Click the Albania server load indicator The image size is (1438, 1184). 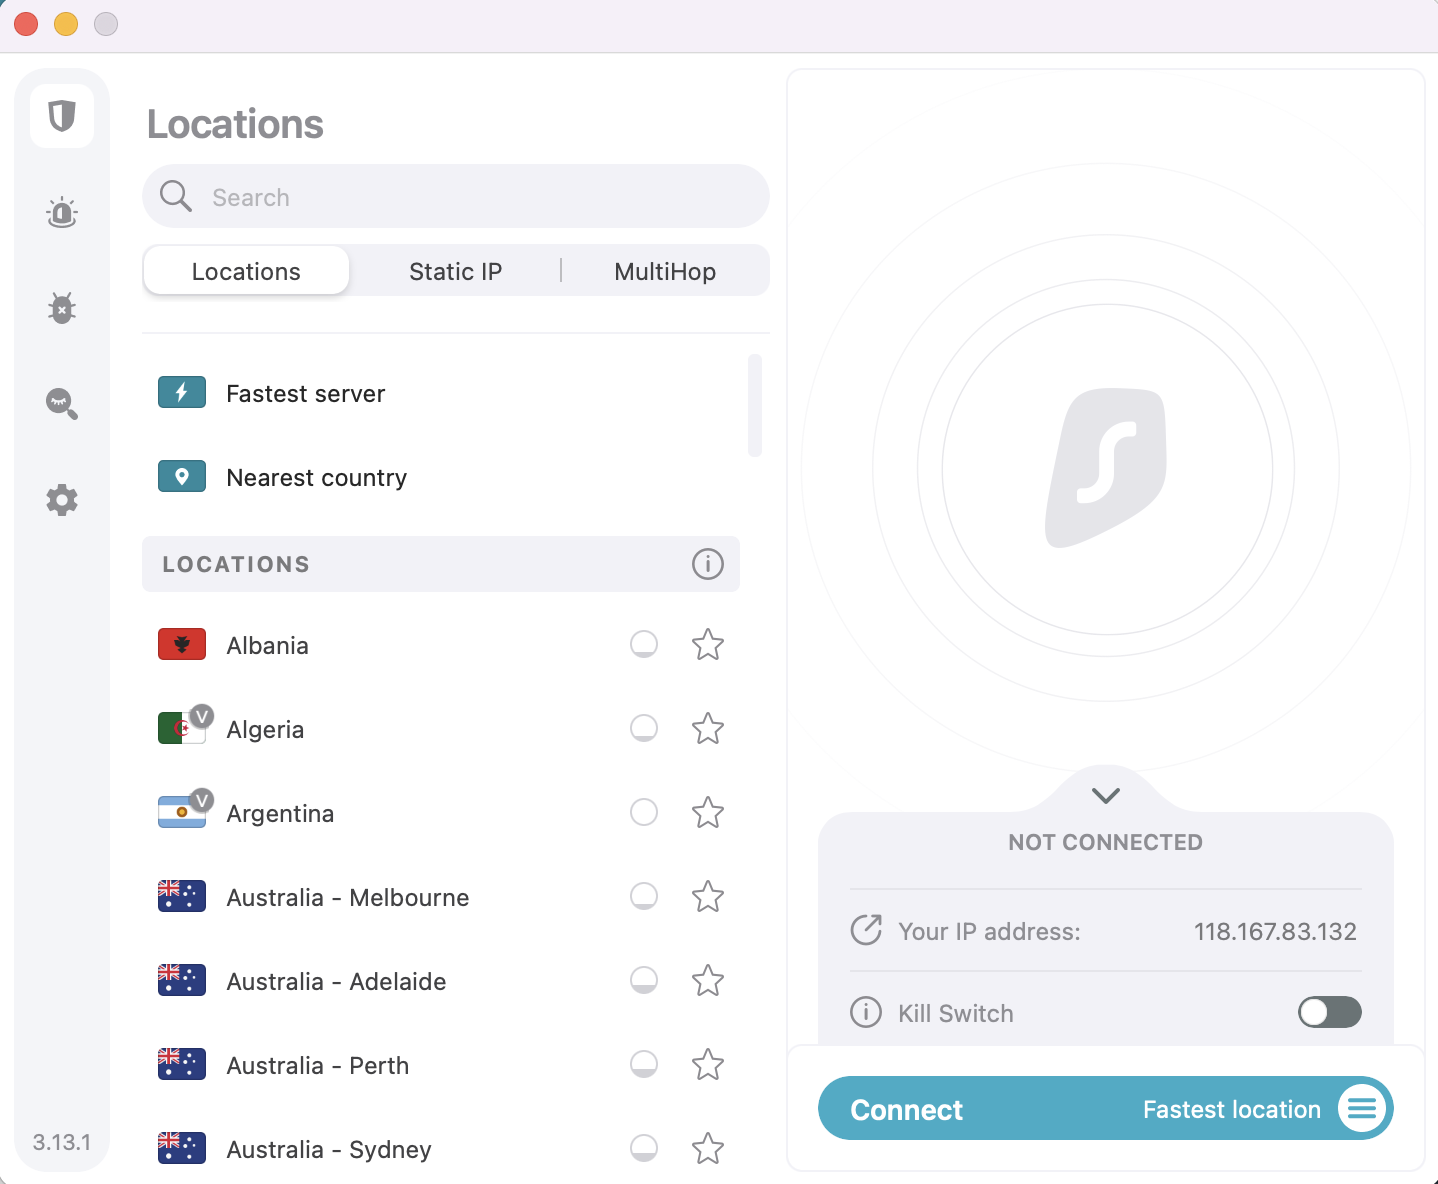tap(644, 644)
